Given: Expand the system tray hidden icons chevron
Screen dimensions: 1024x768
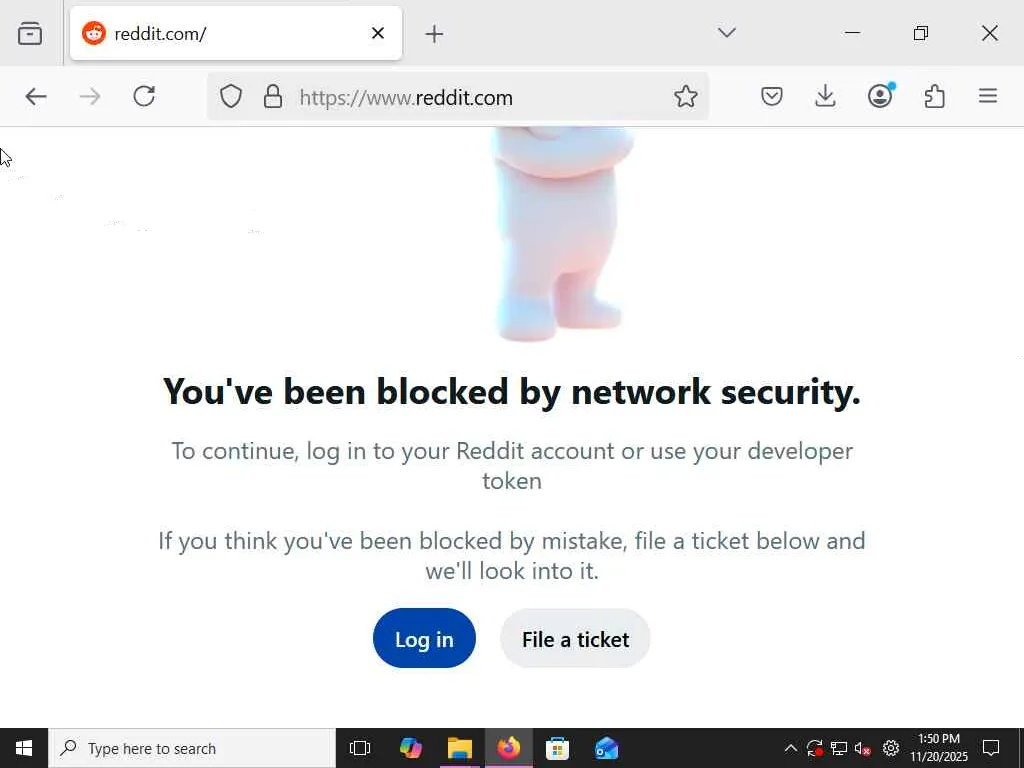Looking at the screenshot, I should tap(790, 748).
